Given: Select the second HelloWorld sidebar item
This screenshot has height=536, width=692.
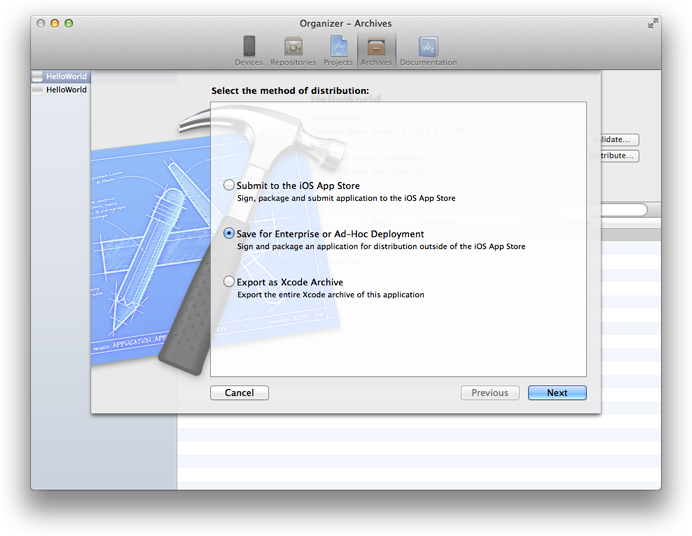Looking at the screenshot, I should click(x=61, y=90).
